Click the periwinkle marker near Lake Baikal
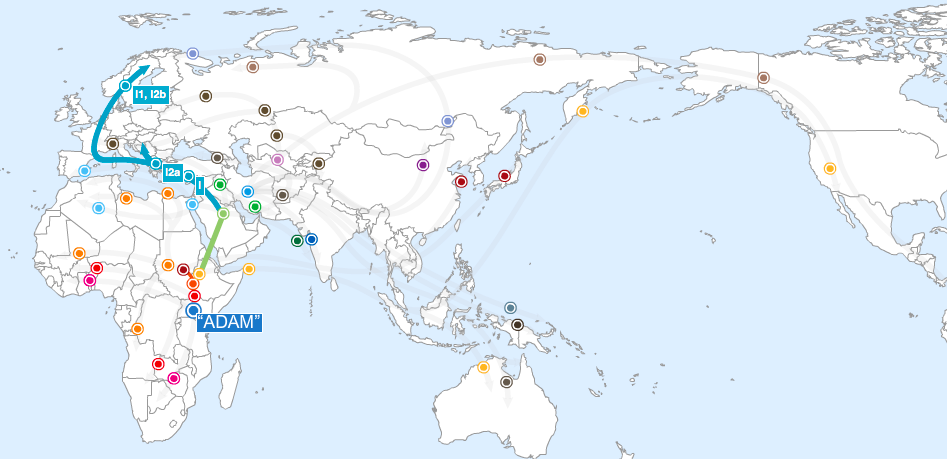Image resolution: width=947 pixels, height=459 pixels. tap(448, 121)
